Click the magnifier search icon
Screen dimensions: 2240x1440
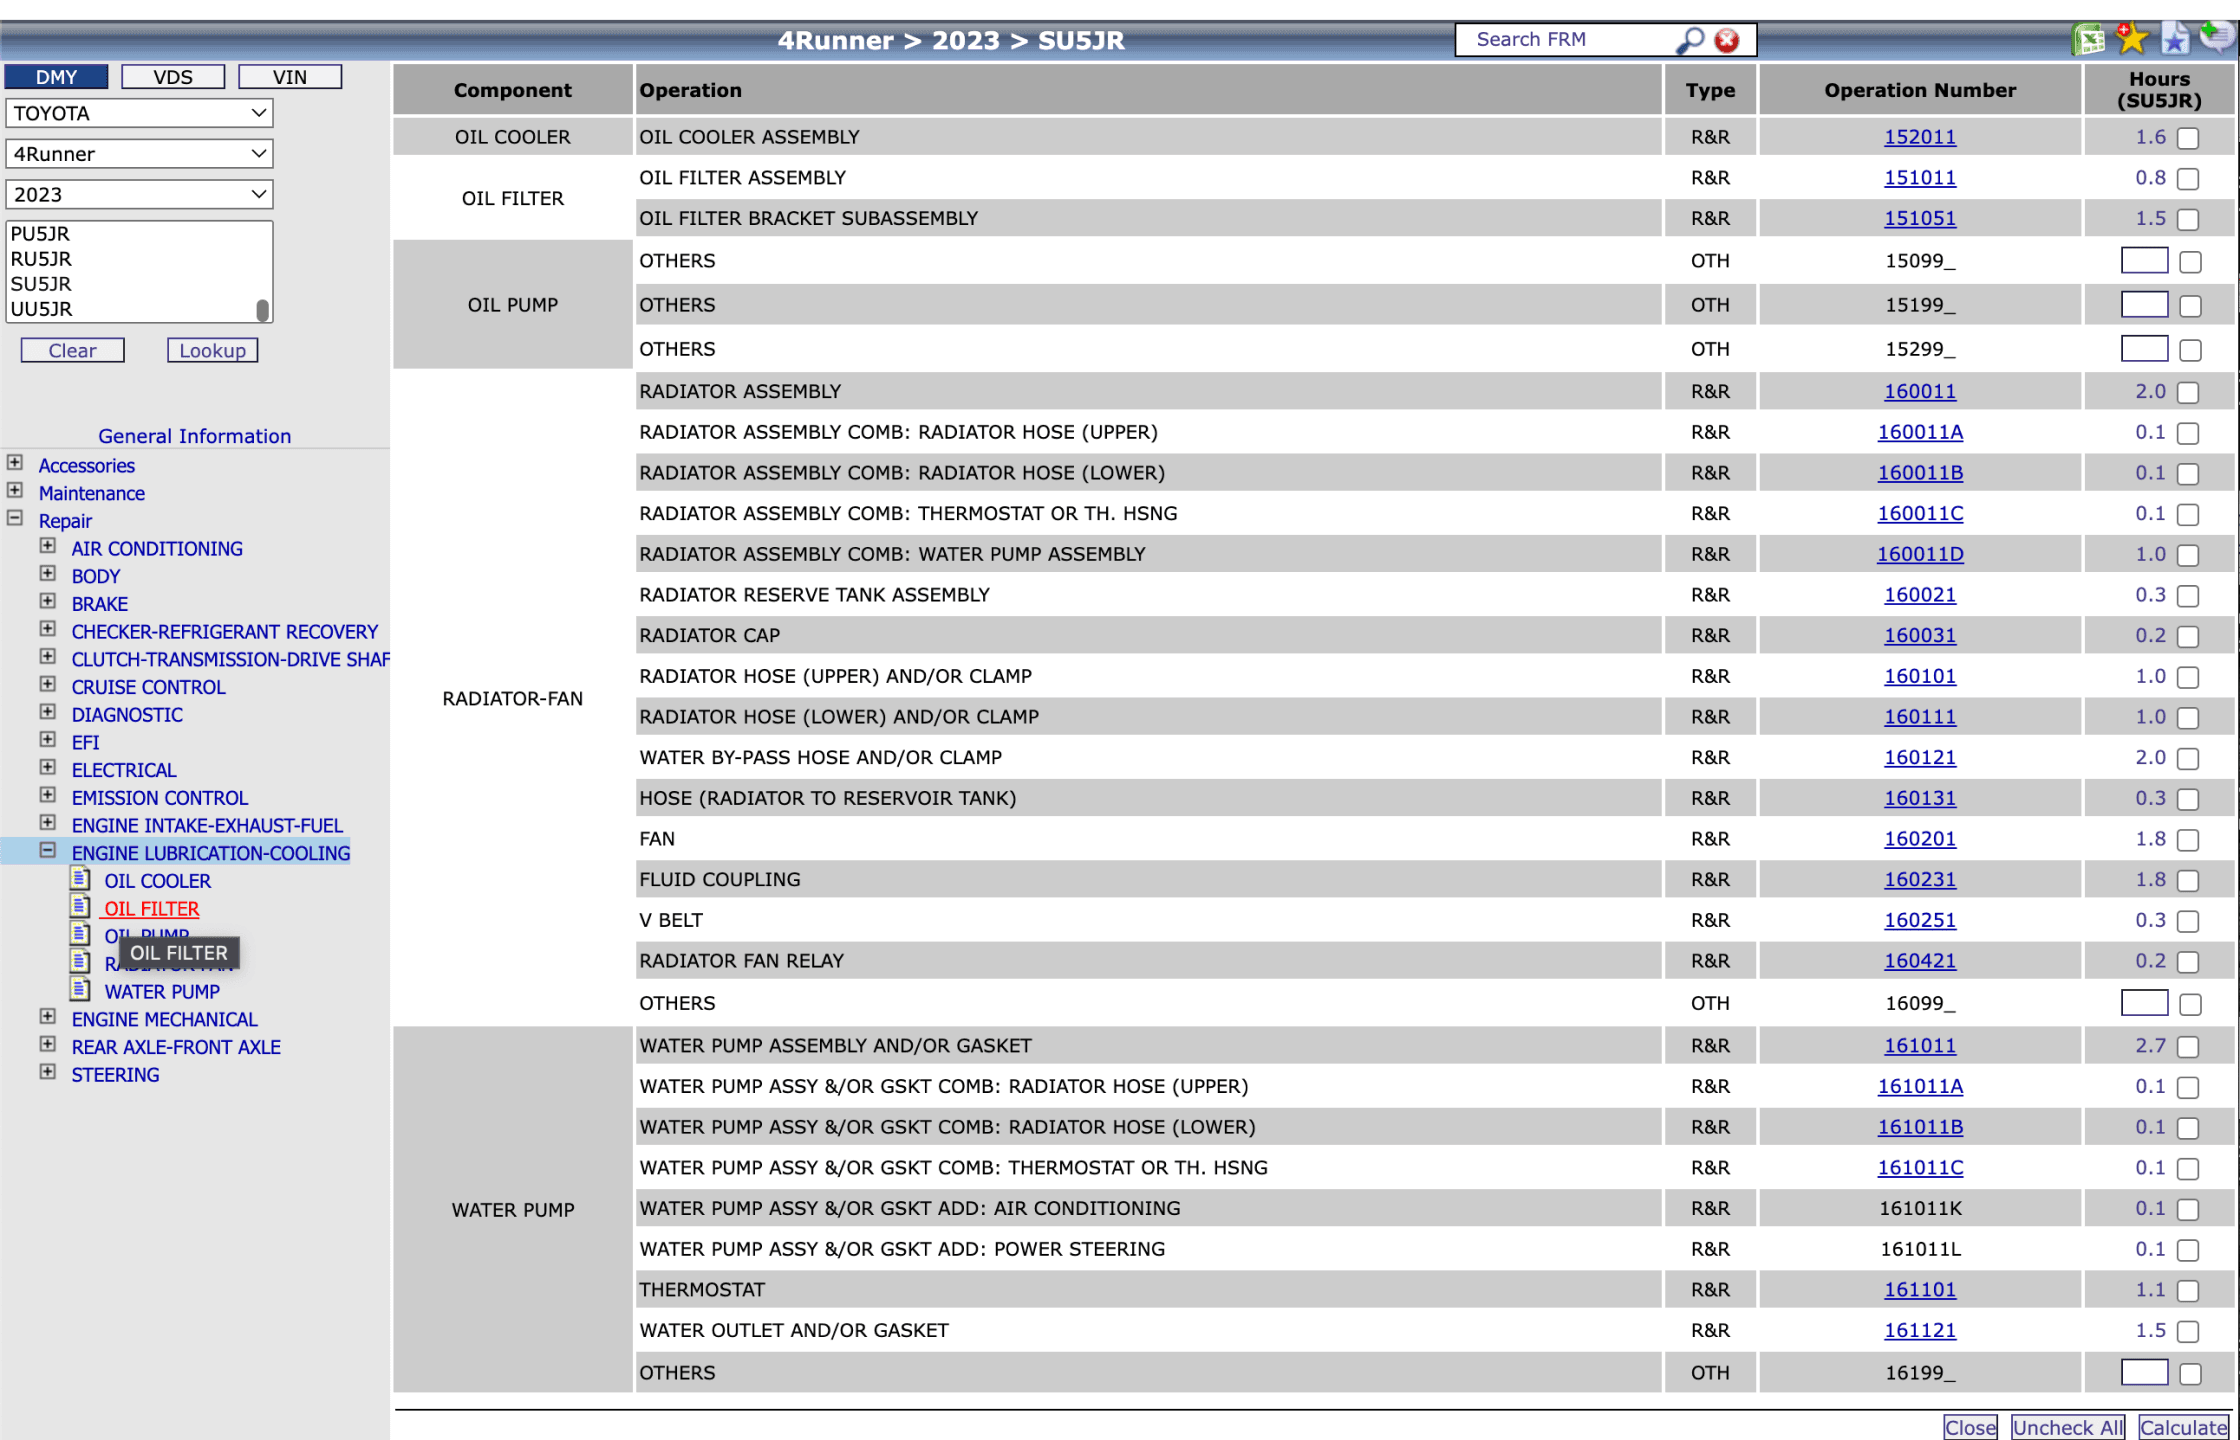1689,40
